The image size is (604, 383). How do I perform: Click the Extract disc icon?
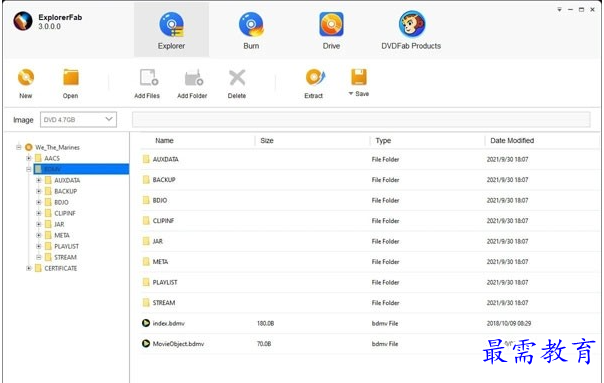click(x=315, y=77)
